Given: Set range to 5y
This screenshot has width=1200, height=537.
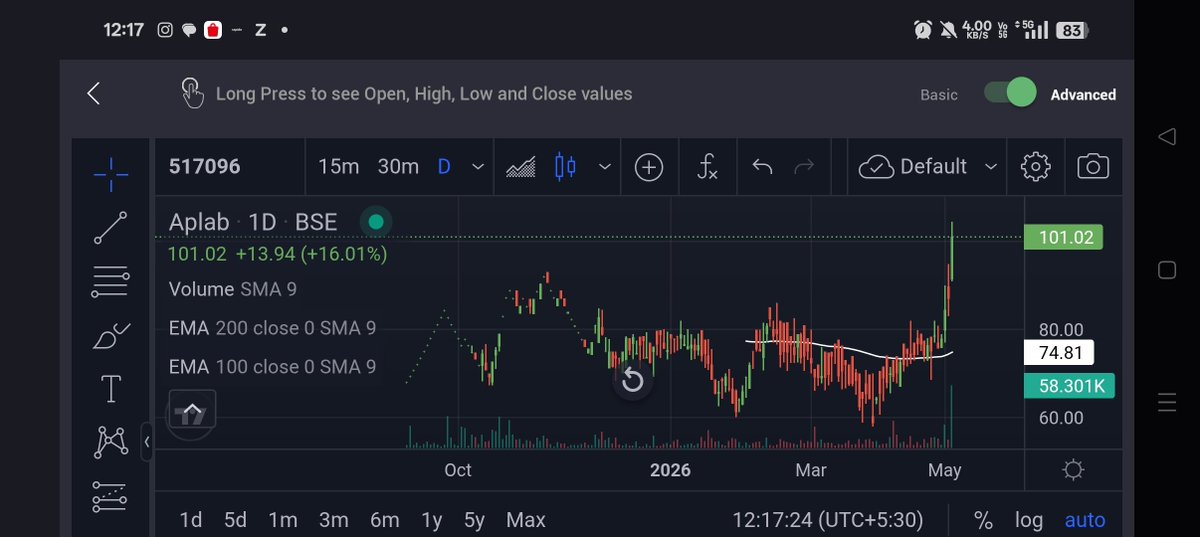Looking at the screenshot, I should coord(474,520).
